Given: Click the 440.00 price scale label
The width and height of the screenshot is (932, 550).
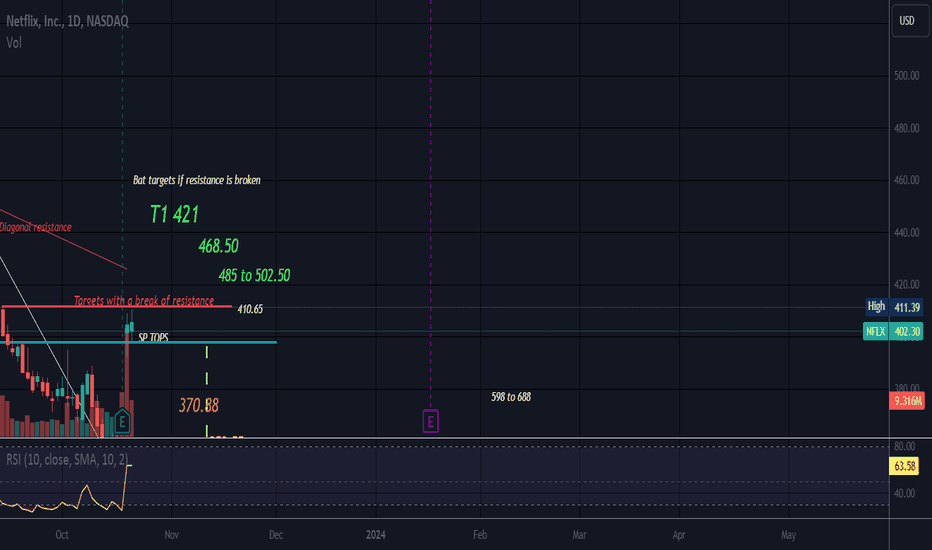Looking at the screenshot, I should (906, 232).
